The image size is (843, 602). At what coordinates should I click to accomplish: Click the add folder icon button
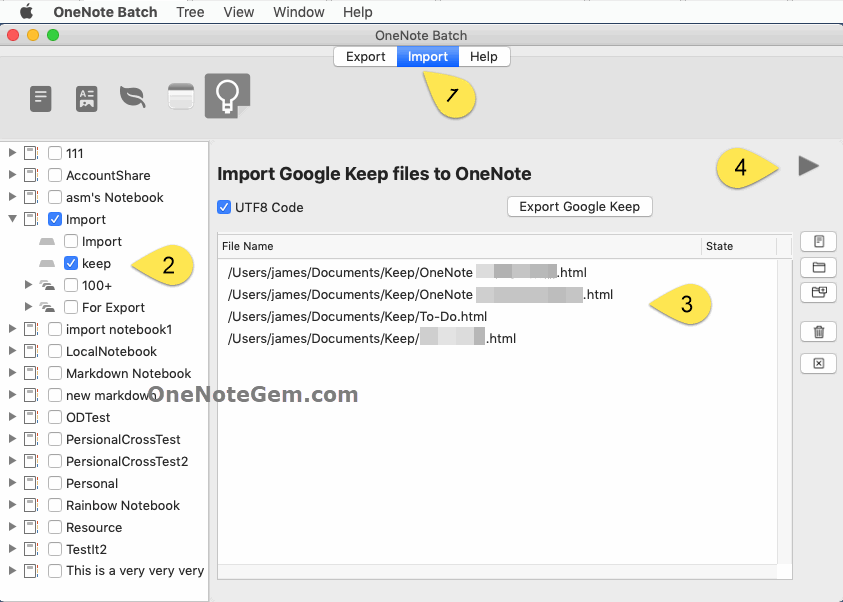[x=818, y=267]
